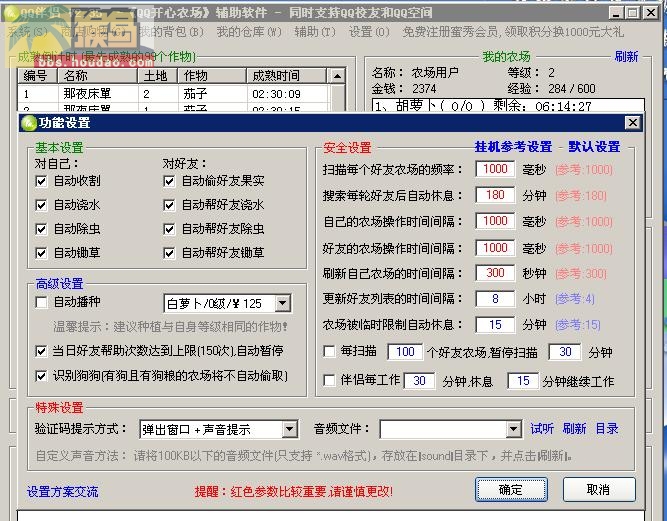Edit 搜索每轮好友后自动休息 field
The width and height of the screenshot is (667, 521).
pyautogui.click(x=495, y=195)
